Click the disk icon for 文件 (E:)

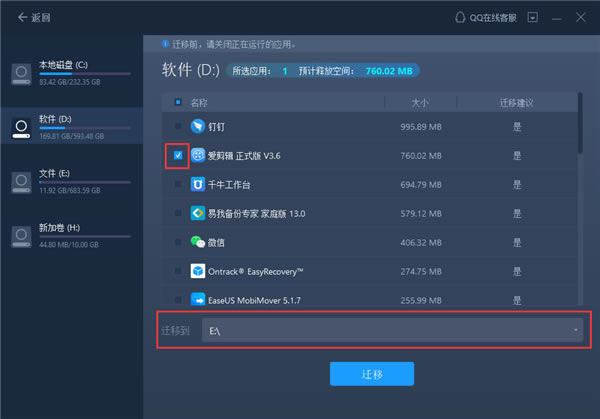[x=21, y=183]
